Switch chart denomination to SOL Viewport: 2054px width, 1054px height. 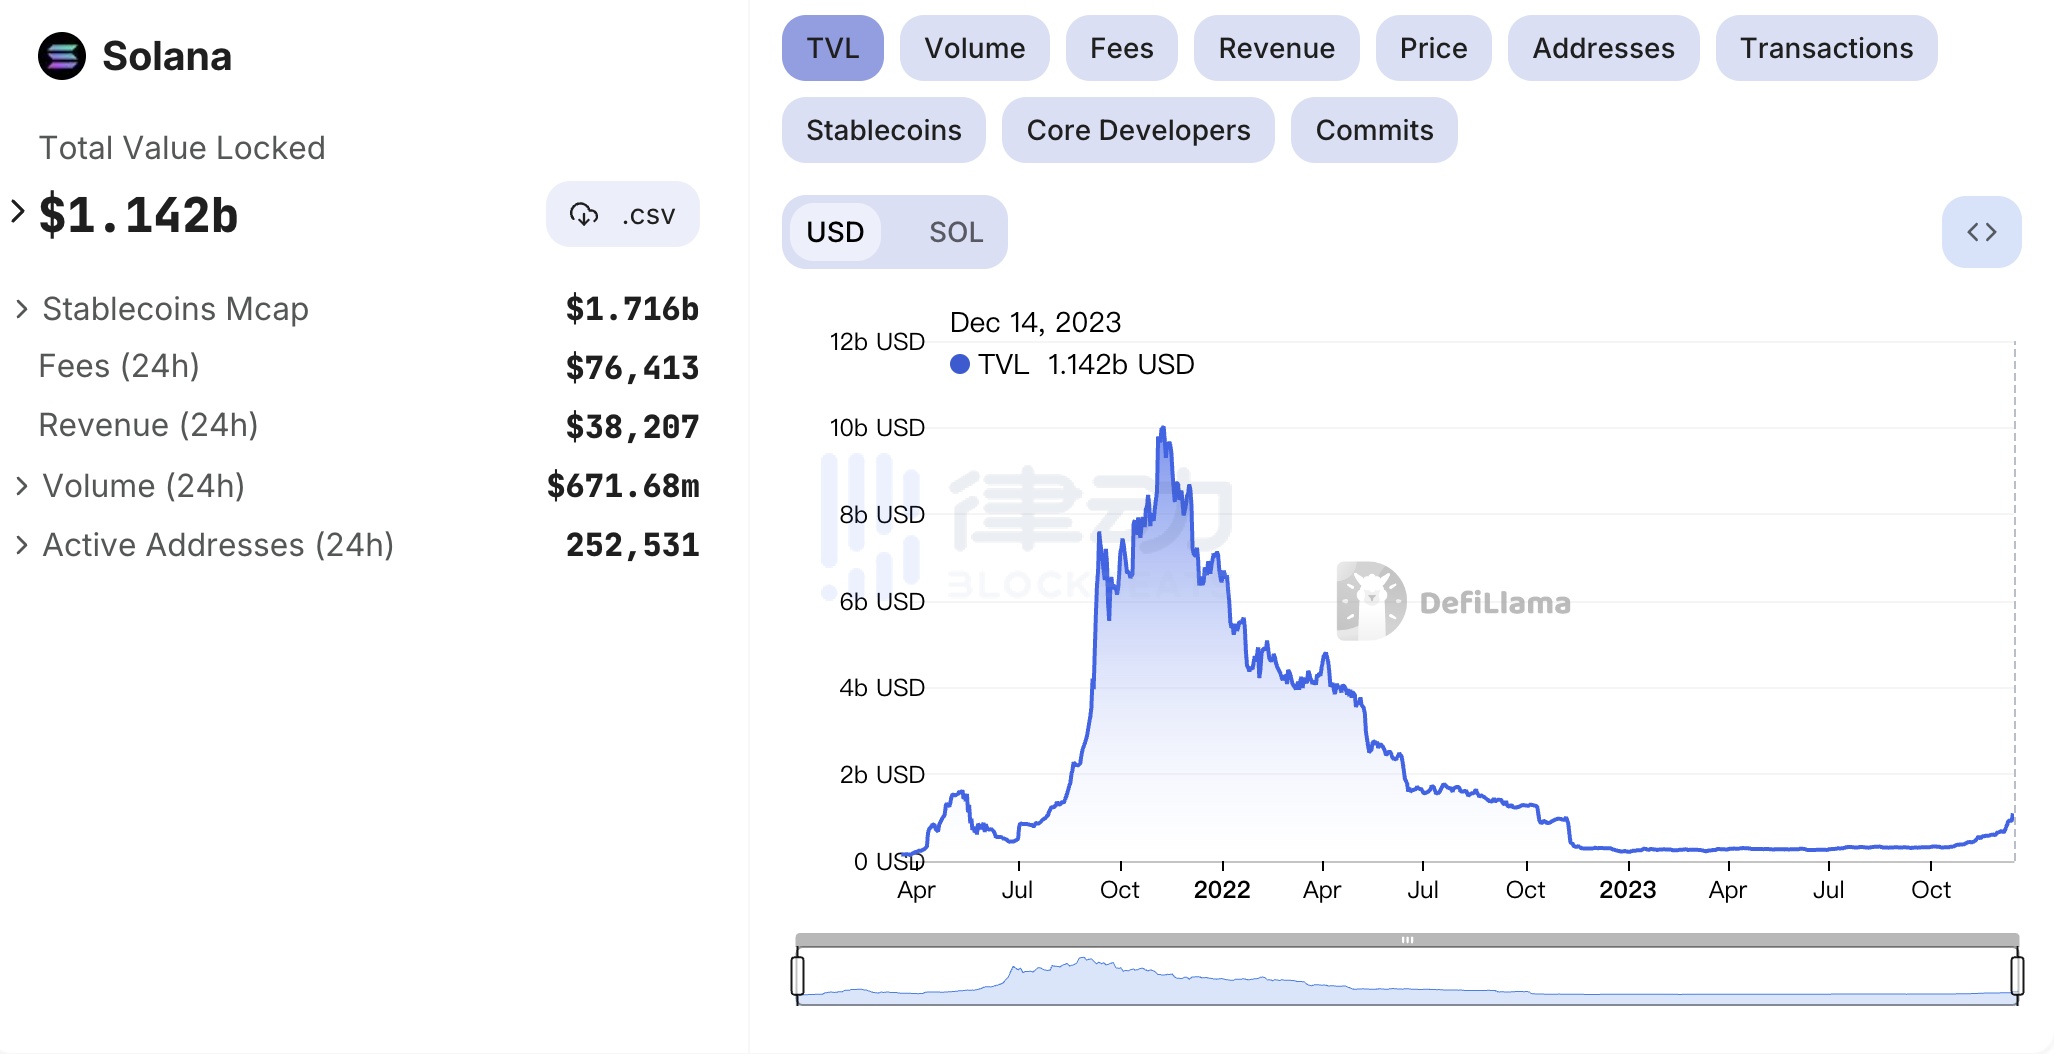[955, 232]
